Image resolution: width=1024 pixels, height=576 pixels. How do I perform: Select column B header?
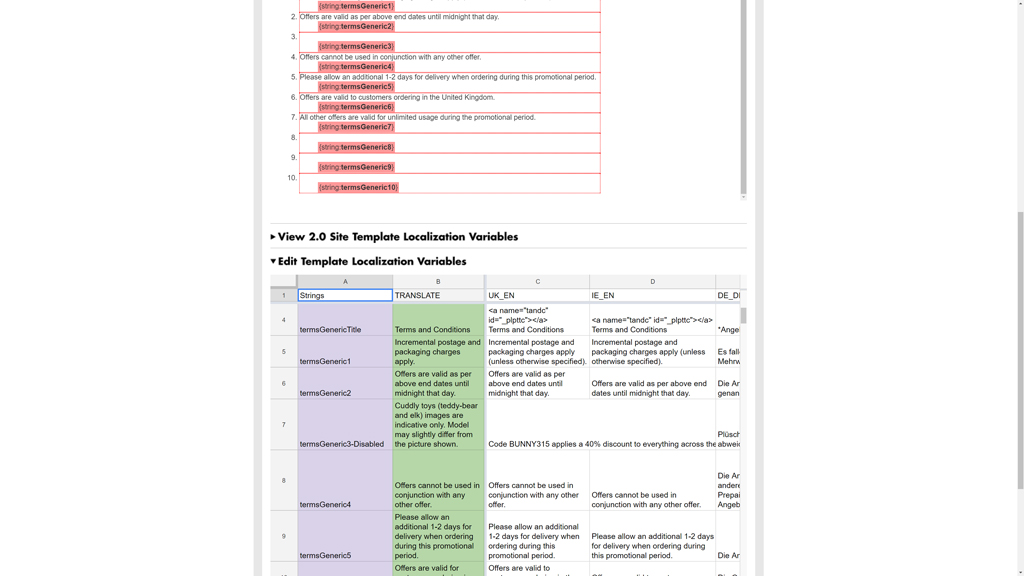pos(438,281)
